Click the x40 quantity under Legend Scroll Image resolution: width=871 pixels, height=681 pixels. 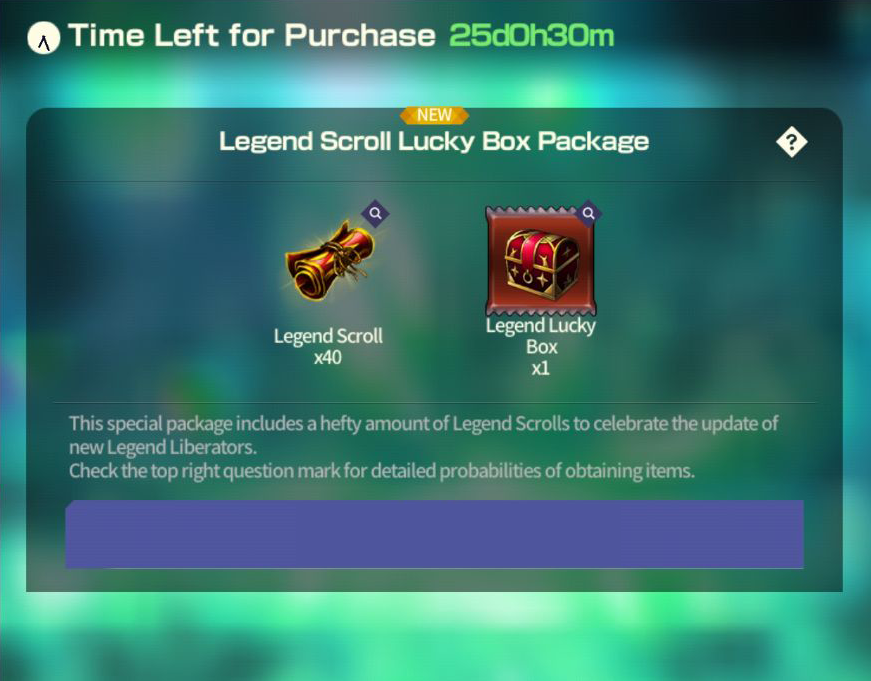point(328,357)
